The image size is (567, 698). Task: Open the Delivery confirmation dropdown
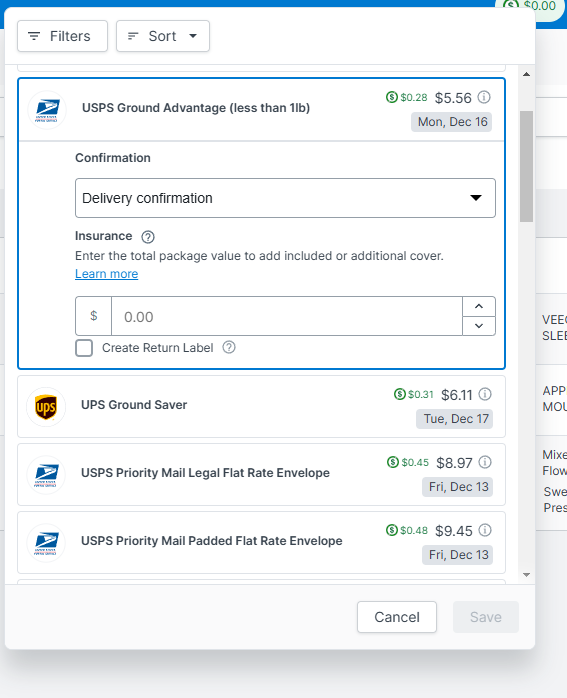285,198
